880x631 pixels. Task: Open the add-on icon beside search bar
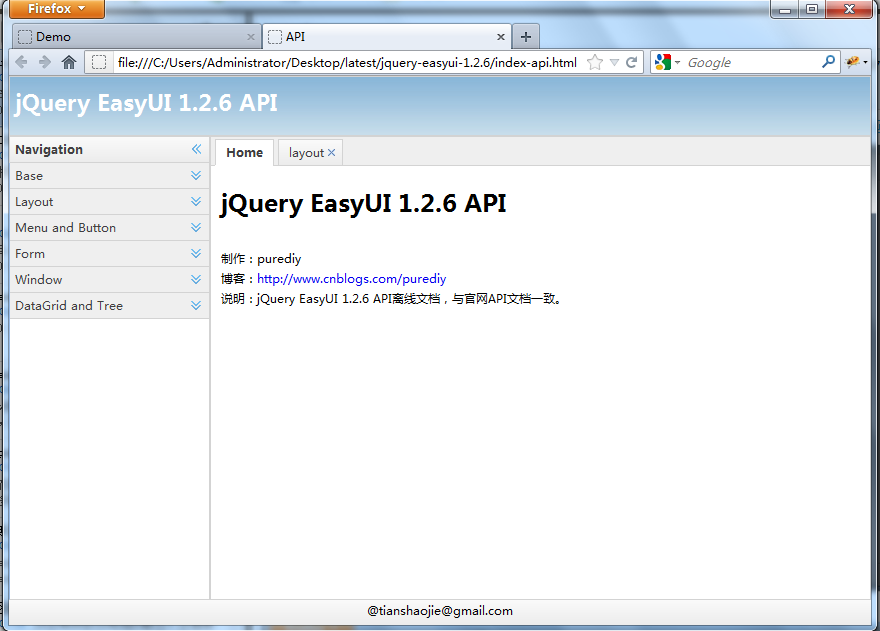(852, 62)
